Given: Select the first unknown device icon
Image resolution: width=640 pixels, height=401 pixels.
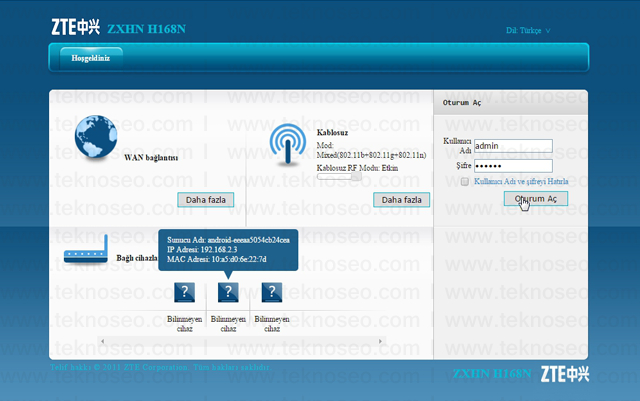Looking at the screenshot, I should click(184, 292).
